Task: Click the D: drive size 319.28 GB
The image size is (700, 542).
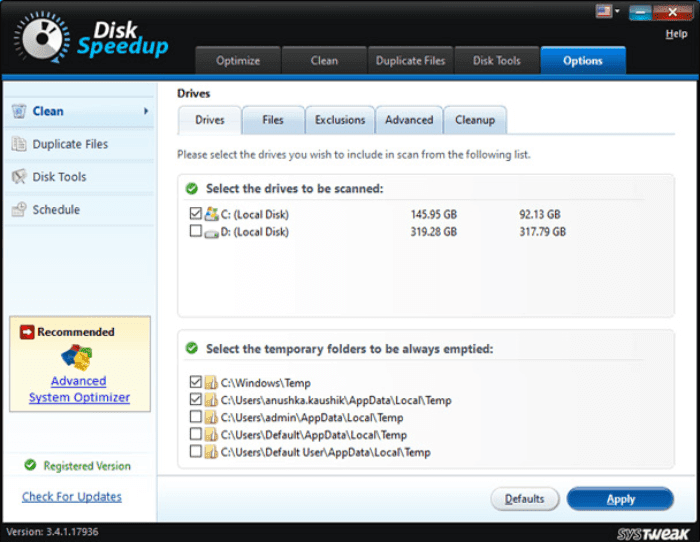Action: pos(433,232)
